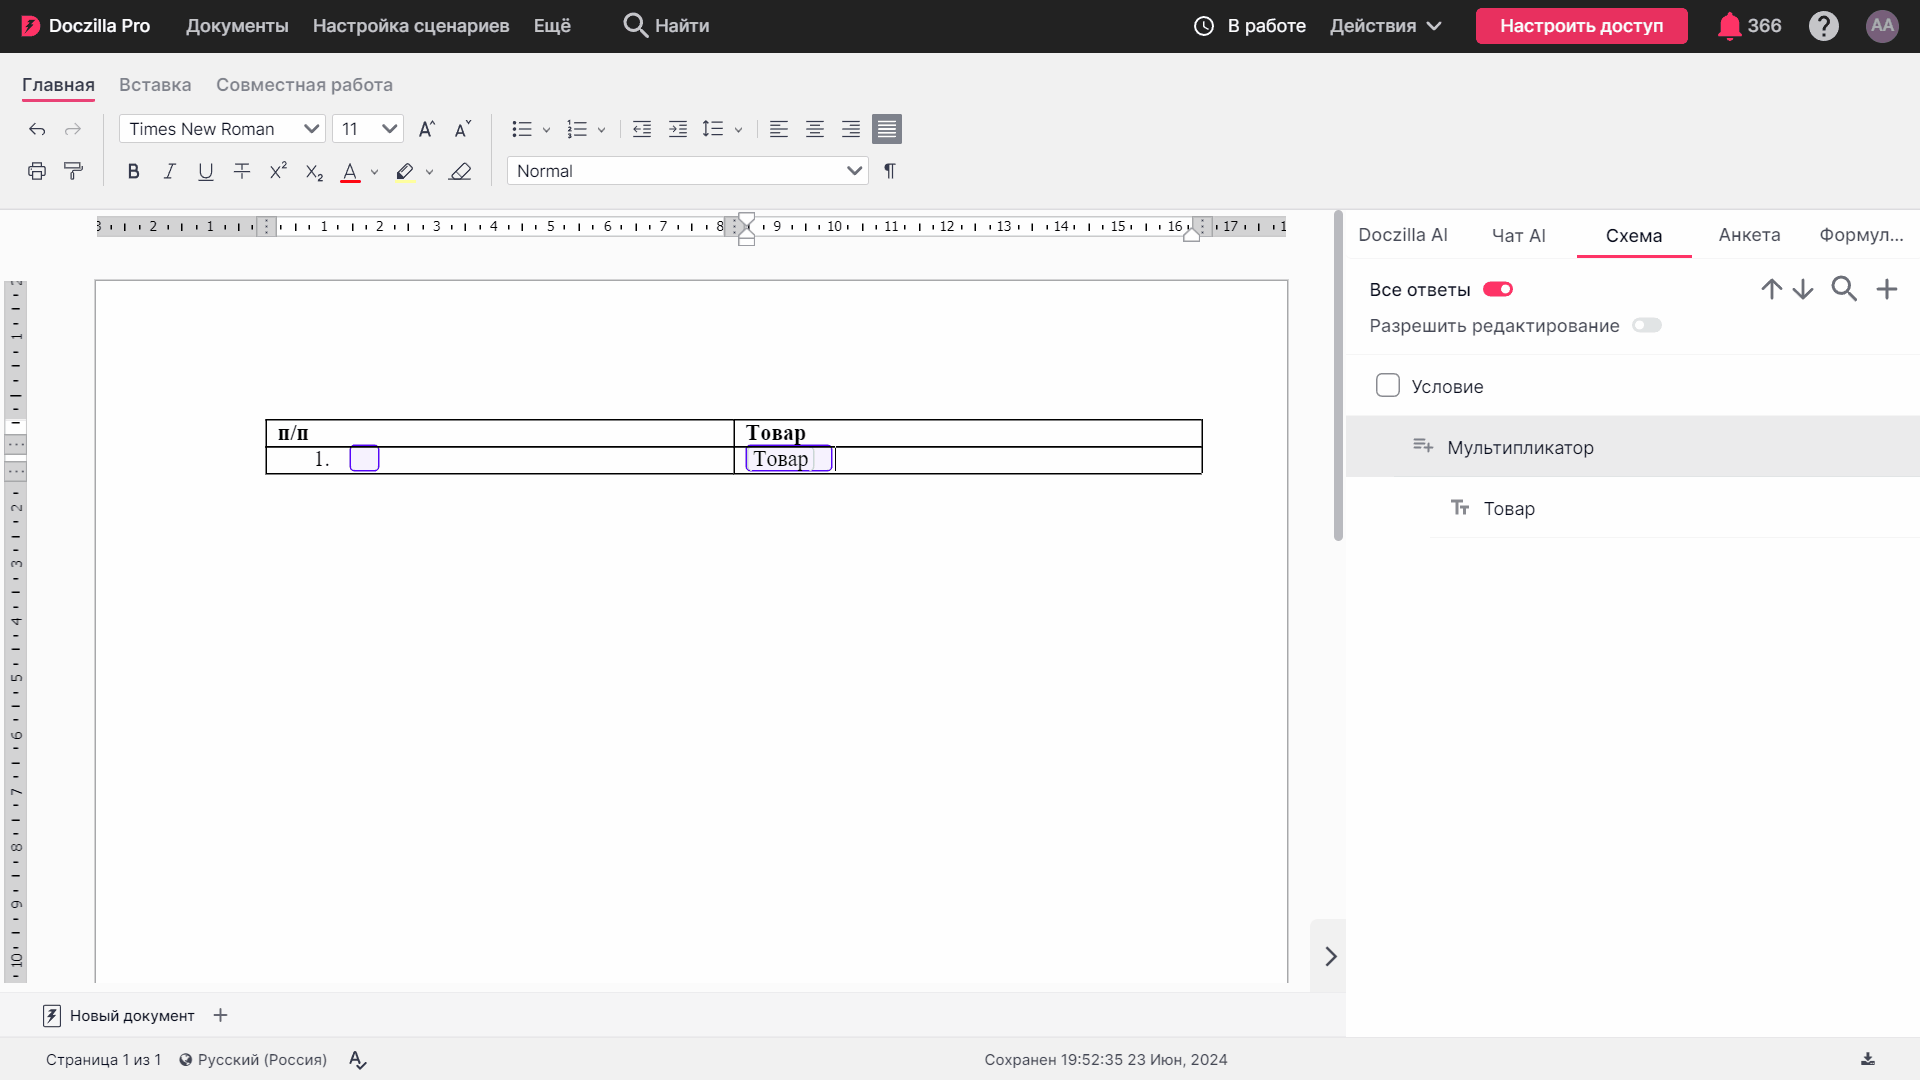Open the line spacing dropdown arrow

pyautogui.click(x=738, y=130)
